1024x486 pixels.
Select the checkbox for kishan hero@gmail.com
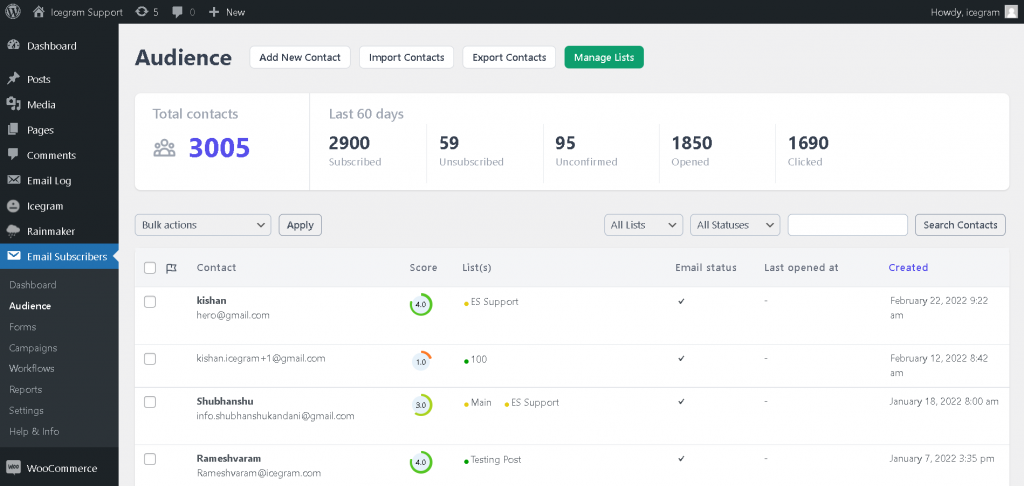pyautogui.click(x=150, y=302)
